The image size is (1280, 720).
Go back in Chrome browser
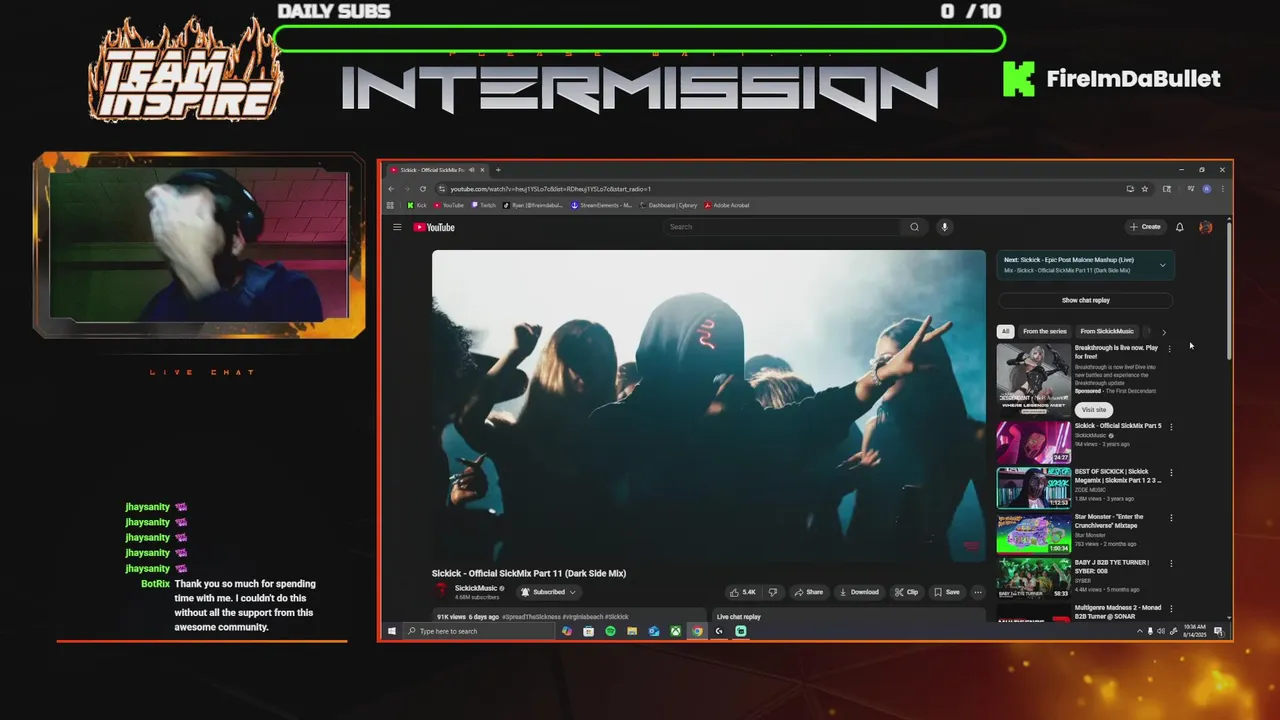(x=391, y=189)
